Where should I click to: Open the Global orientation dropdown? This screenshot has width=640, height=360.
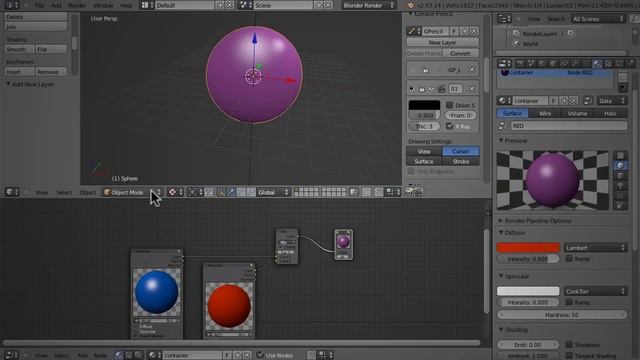(x=273, y=192)
